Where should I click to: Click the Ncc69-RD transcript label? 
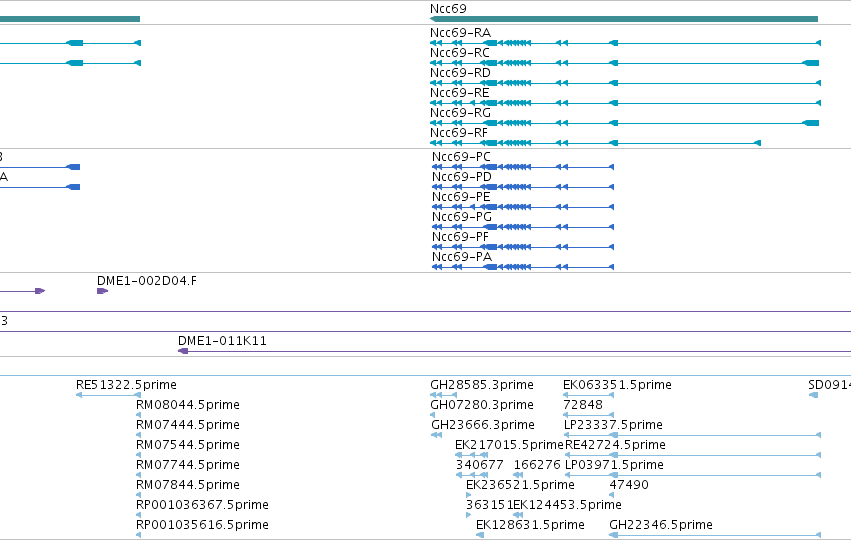[x=460, y=73]
